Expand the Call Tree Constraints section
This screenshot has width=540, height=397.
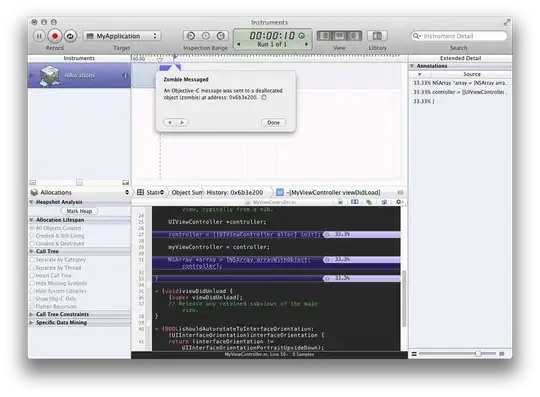tap(31, 314)
